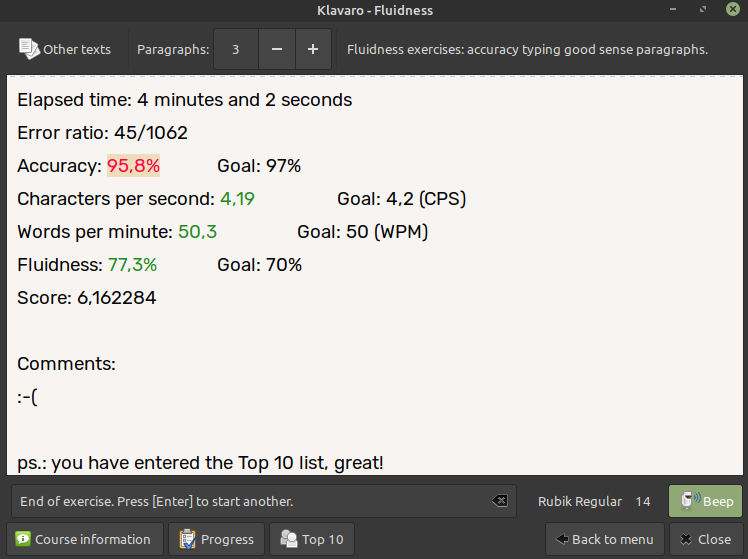Clear the typing entry field
This screenshot has width=748, height=559.
499,501
